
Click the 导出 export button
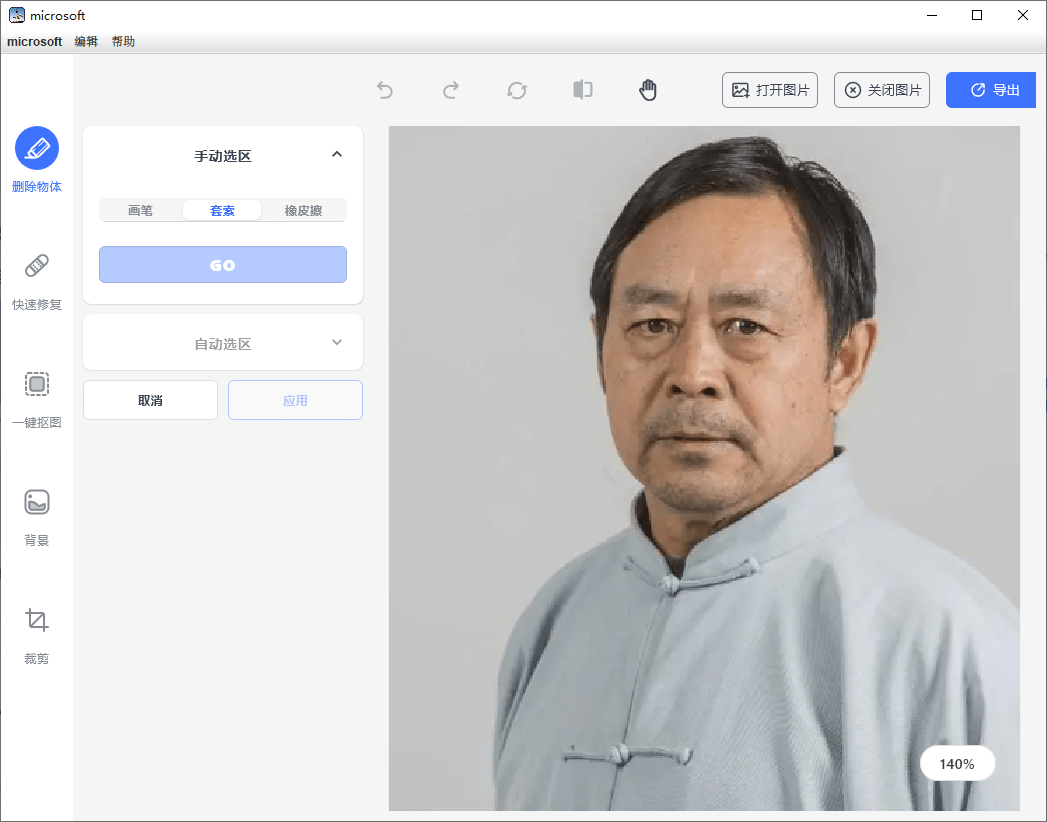coord(991,89)
